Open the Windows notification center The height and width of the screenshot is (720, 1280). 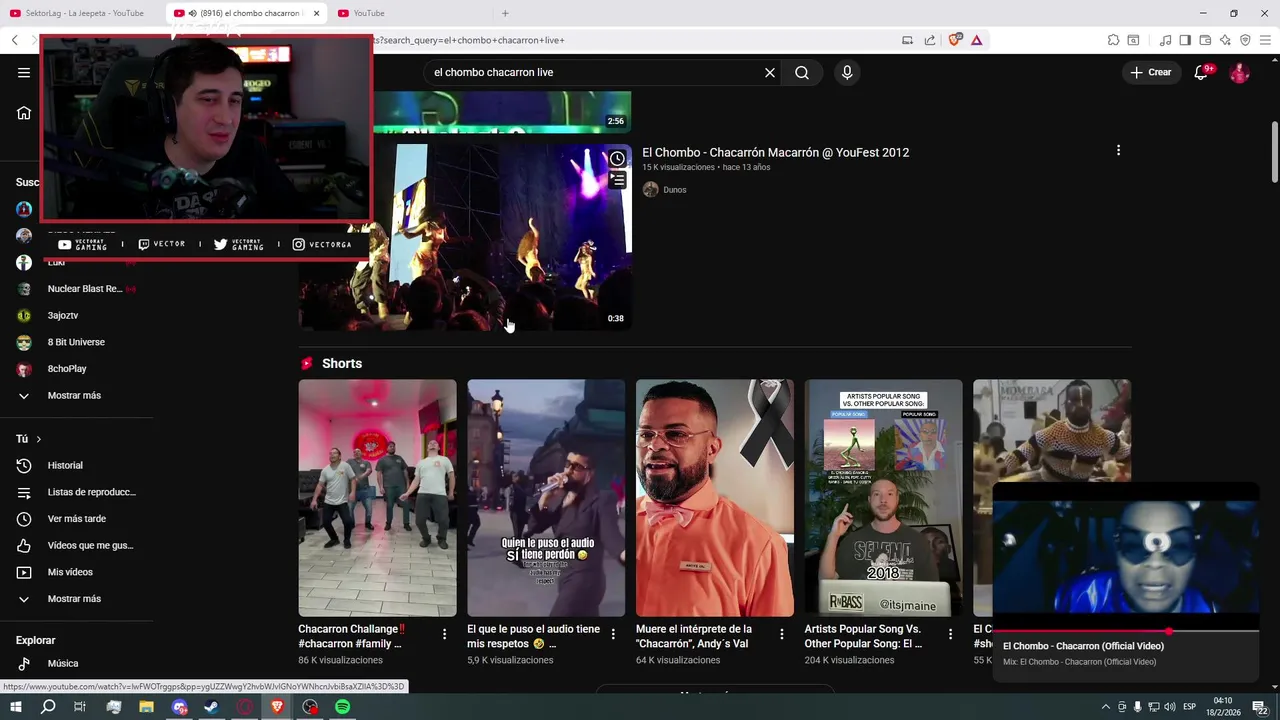coord(1260,707)
